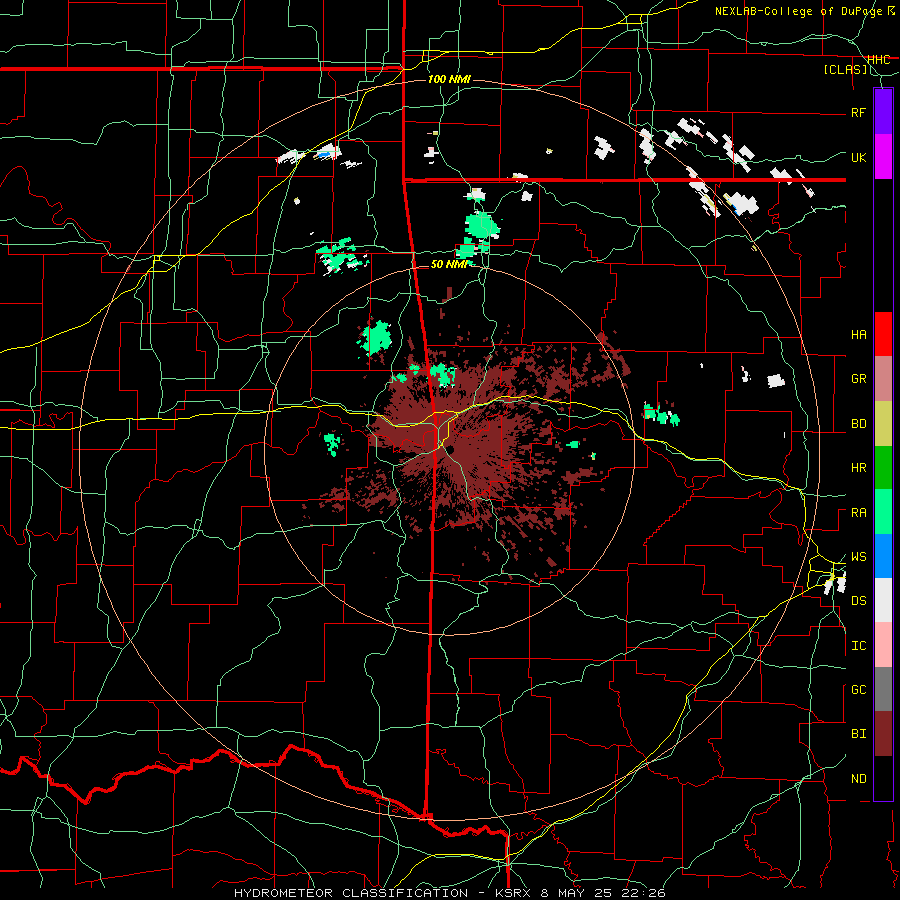900x900 pixels.
Task: Click the 'HYDROMETEOR CLASSIFICATION' title text
Action: pos(351,893)
